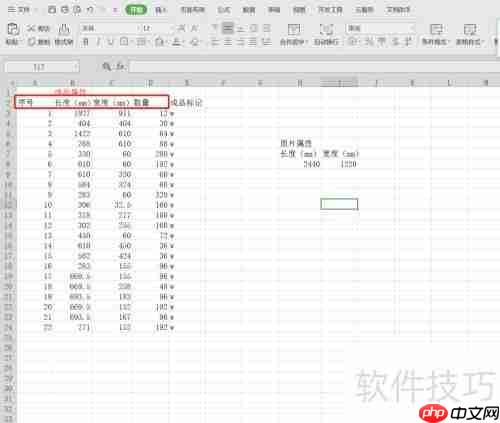Click the Paste clipboard icon

pyautogui.click(x=13, y=29)
